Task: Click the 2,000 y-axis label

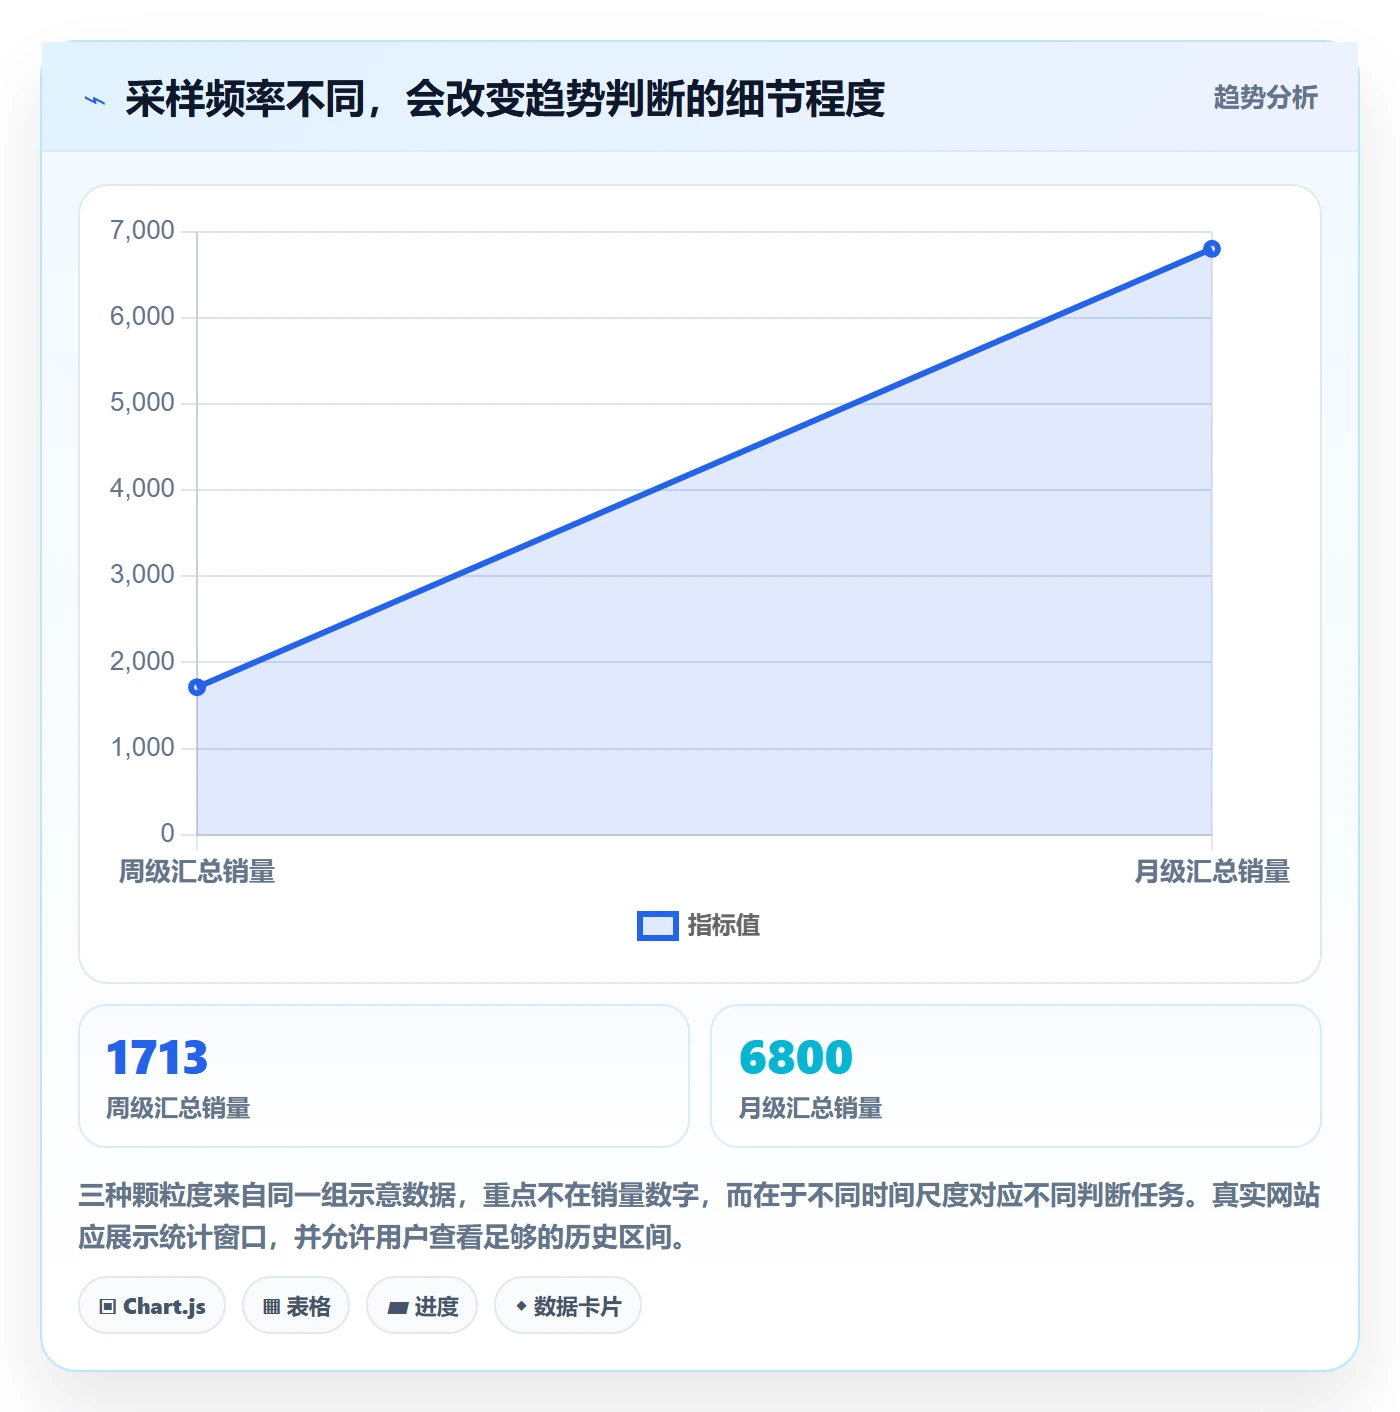Action: [142, 662]
